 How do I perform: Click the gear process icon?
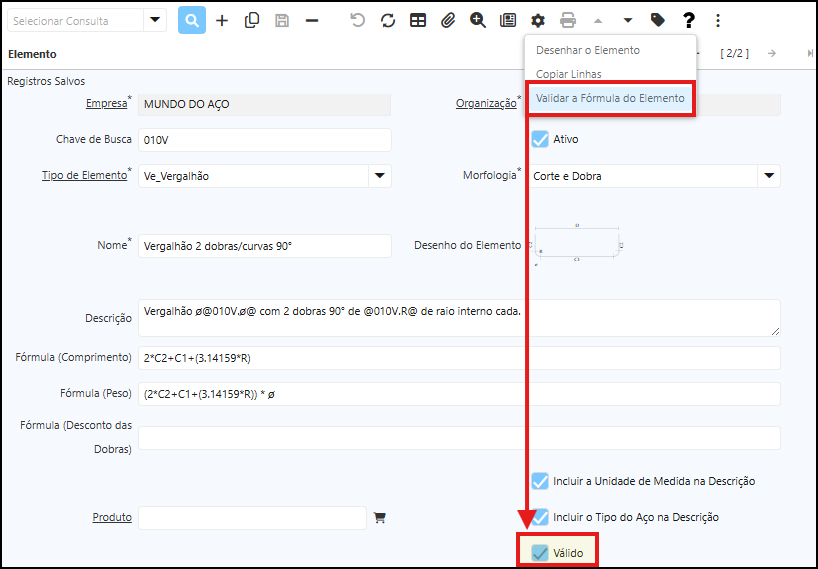(538, 20)
